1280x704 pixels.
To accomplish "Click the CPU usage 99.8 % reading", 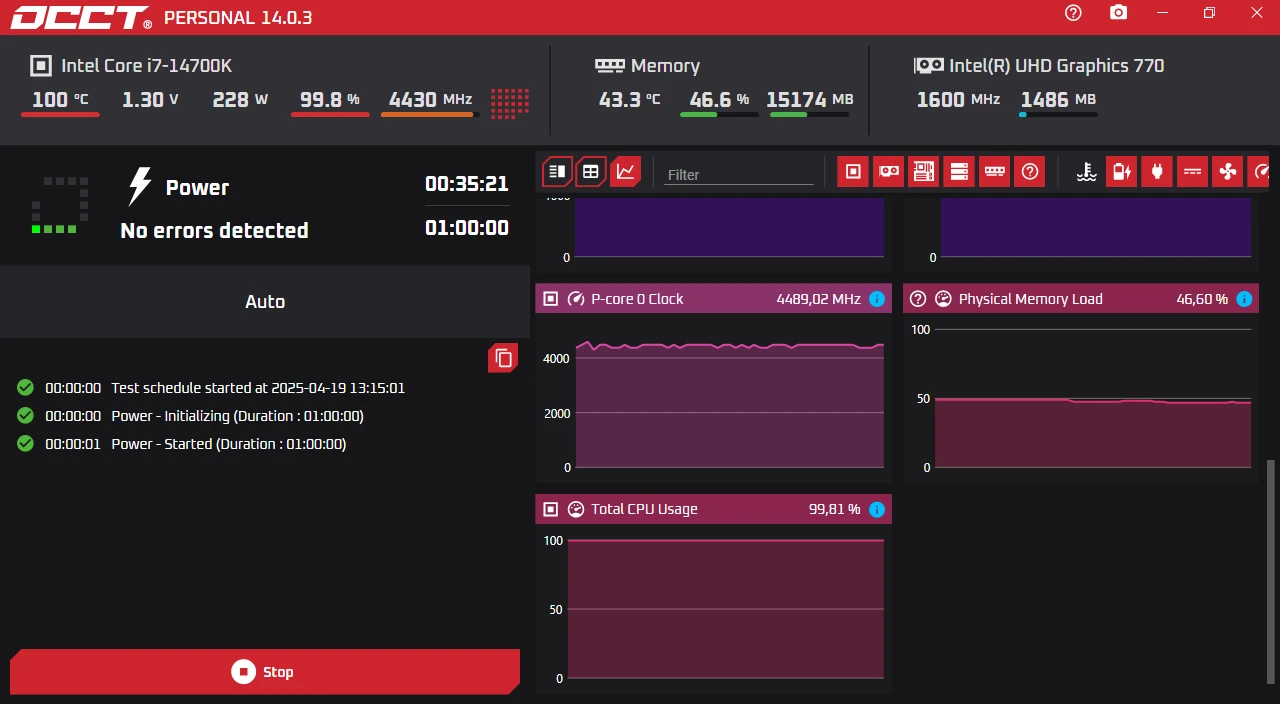I will click(330, 99).
